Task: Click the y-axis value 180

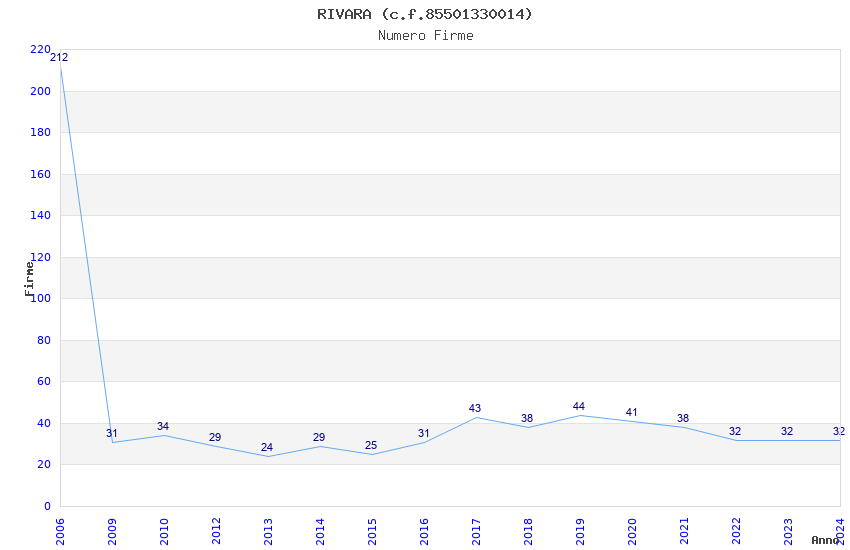Action: point(41,133)
